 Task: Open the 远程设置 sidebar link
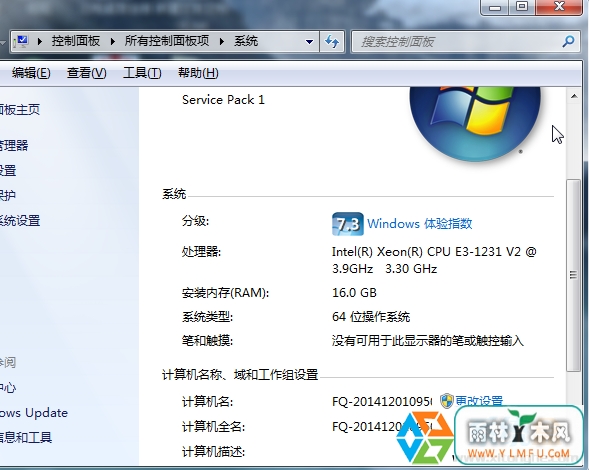[x=8, y=171]
